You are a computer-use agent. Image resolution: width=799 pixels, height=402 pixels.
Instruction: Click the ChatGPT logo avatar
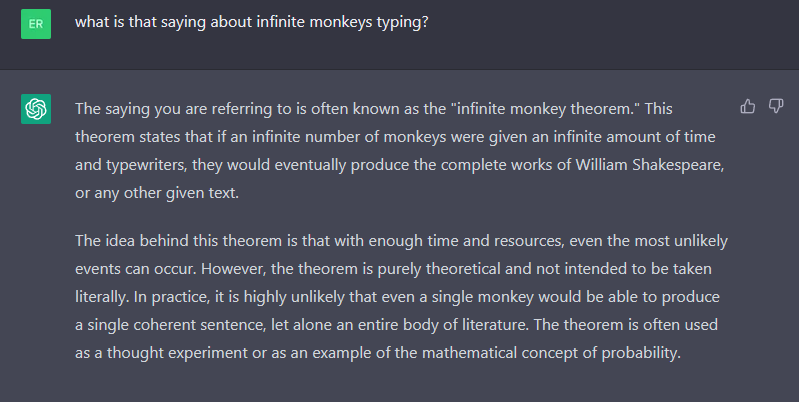[x=36, y=108]
